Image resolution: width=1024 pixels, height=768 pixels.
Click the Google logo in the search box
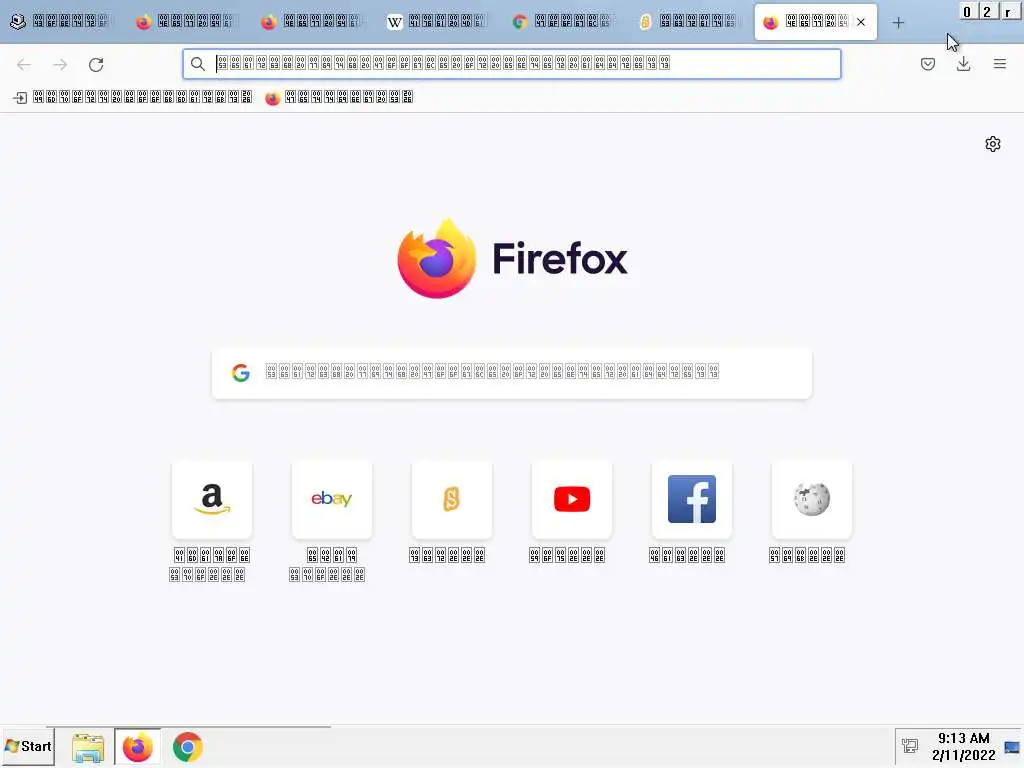click(x=240, y=373)
